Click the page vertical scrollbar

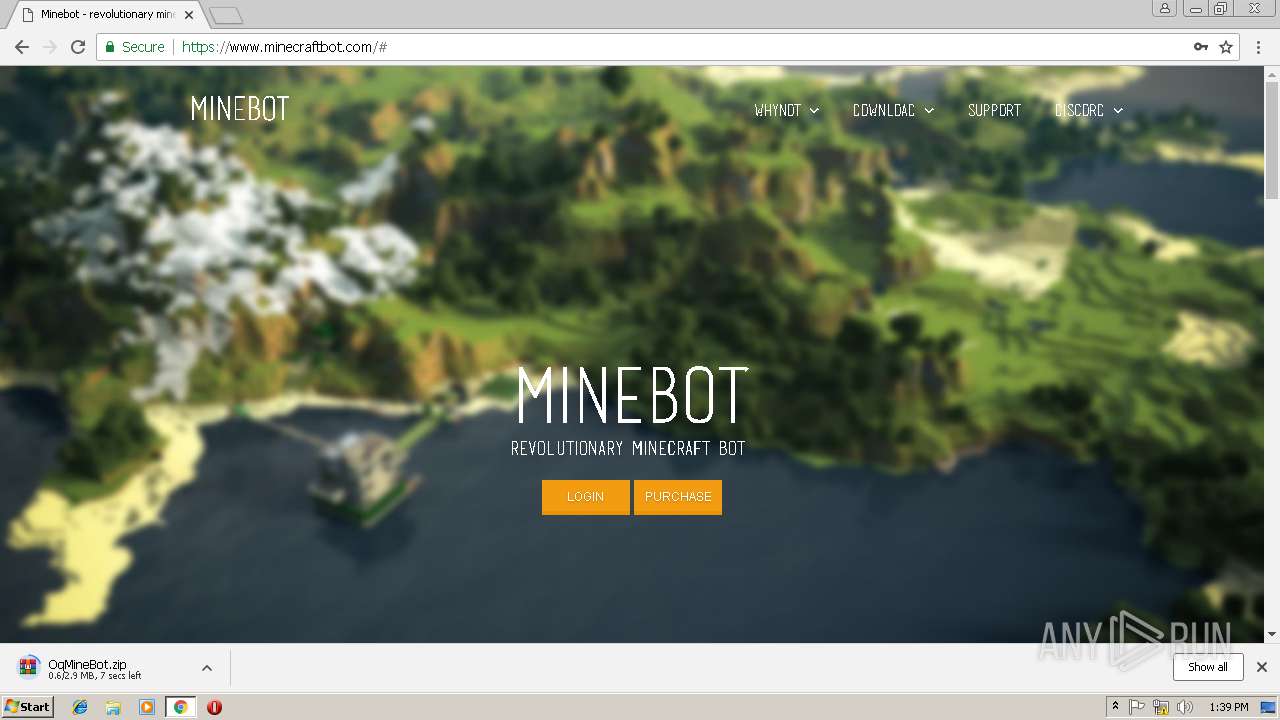tap(1272, 139)
